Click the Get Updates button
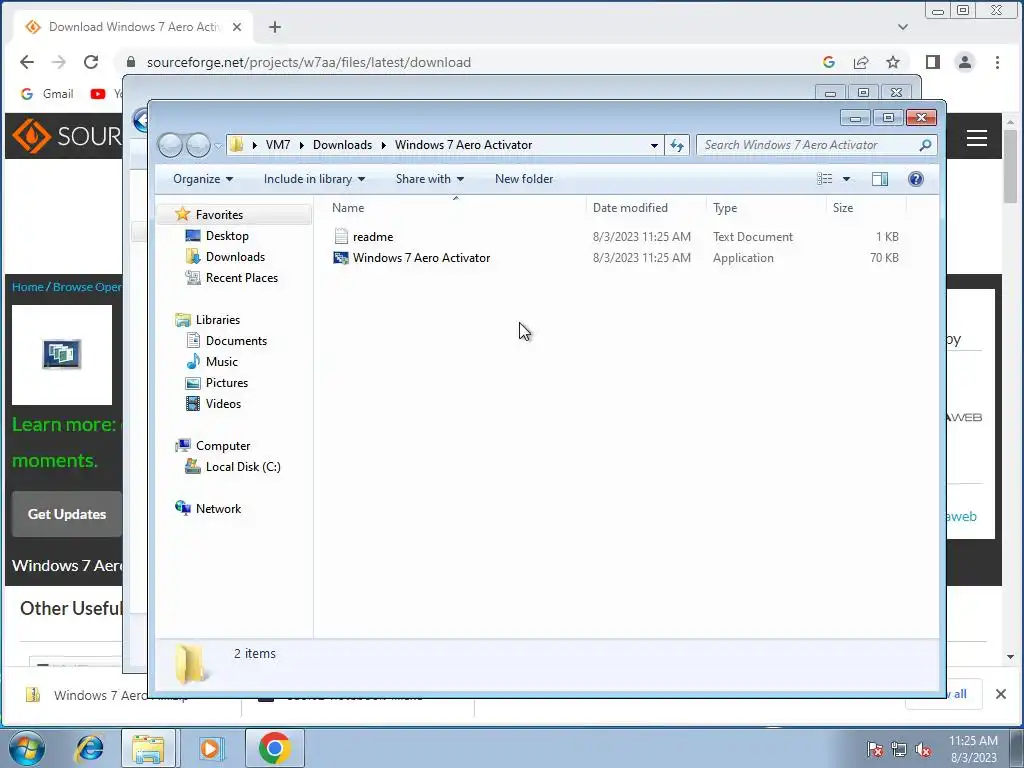Image resolution: width=1024 pixels, height=768 pixels. pos(67,514)
